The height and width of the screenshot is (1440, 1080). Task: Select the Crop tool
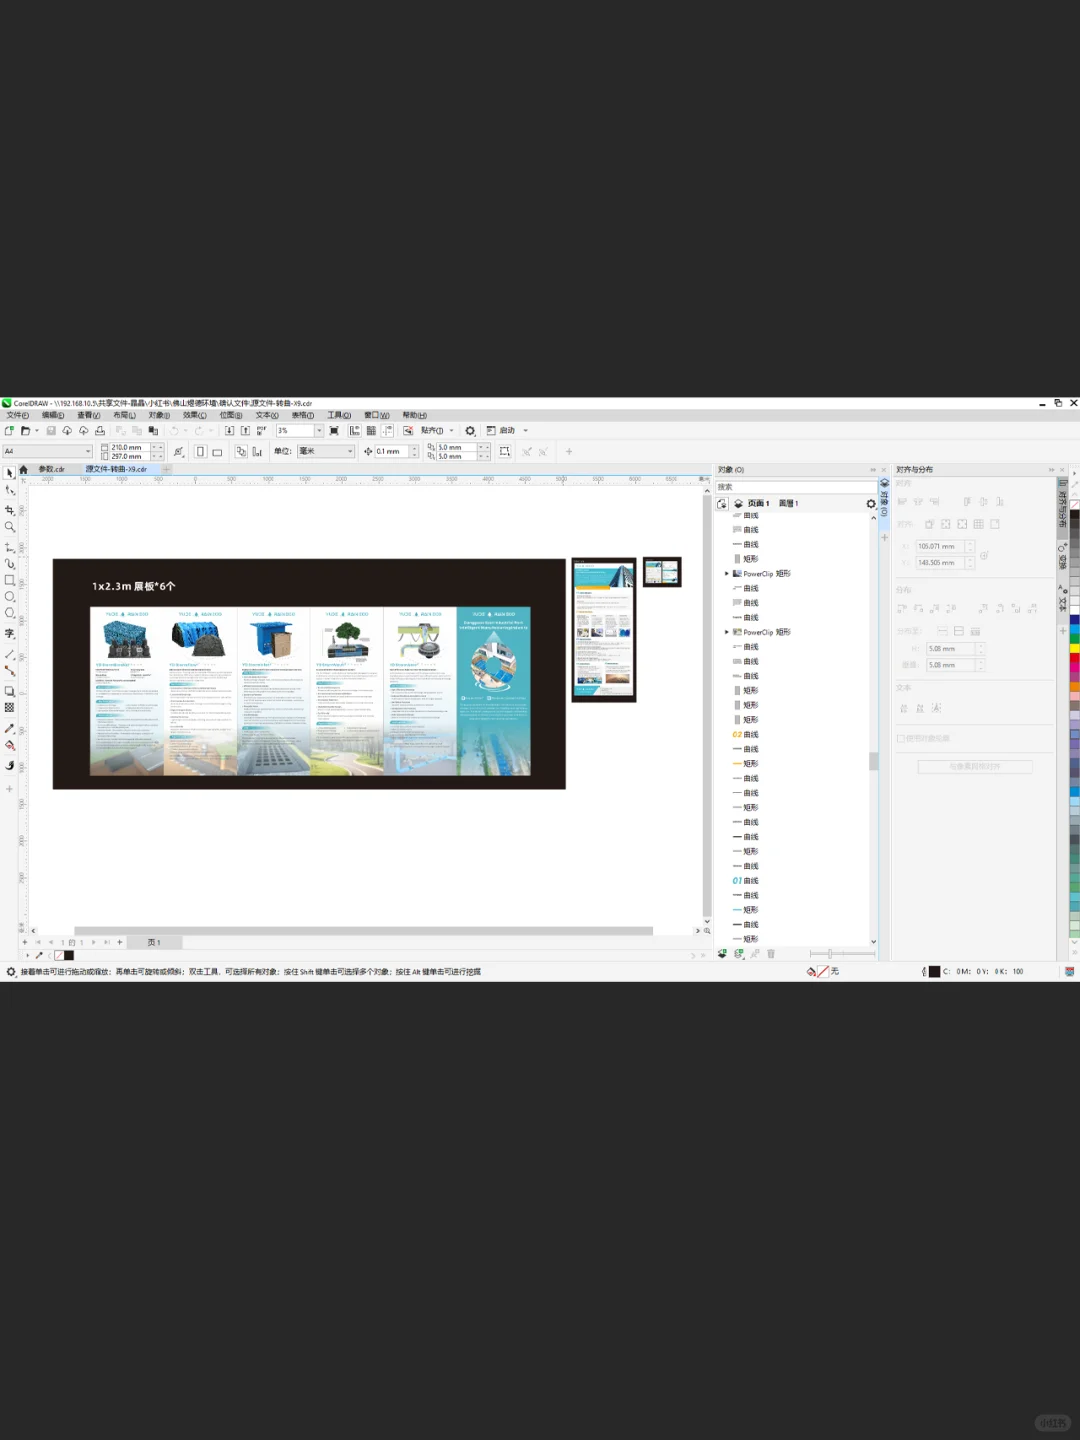tap(10, 509)
